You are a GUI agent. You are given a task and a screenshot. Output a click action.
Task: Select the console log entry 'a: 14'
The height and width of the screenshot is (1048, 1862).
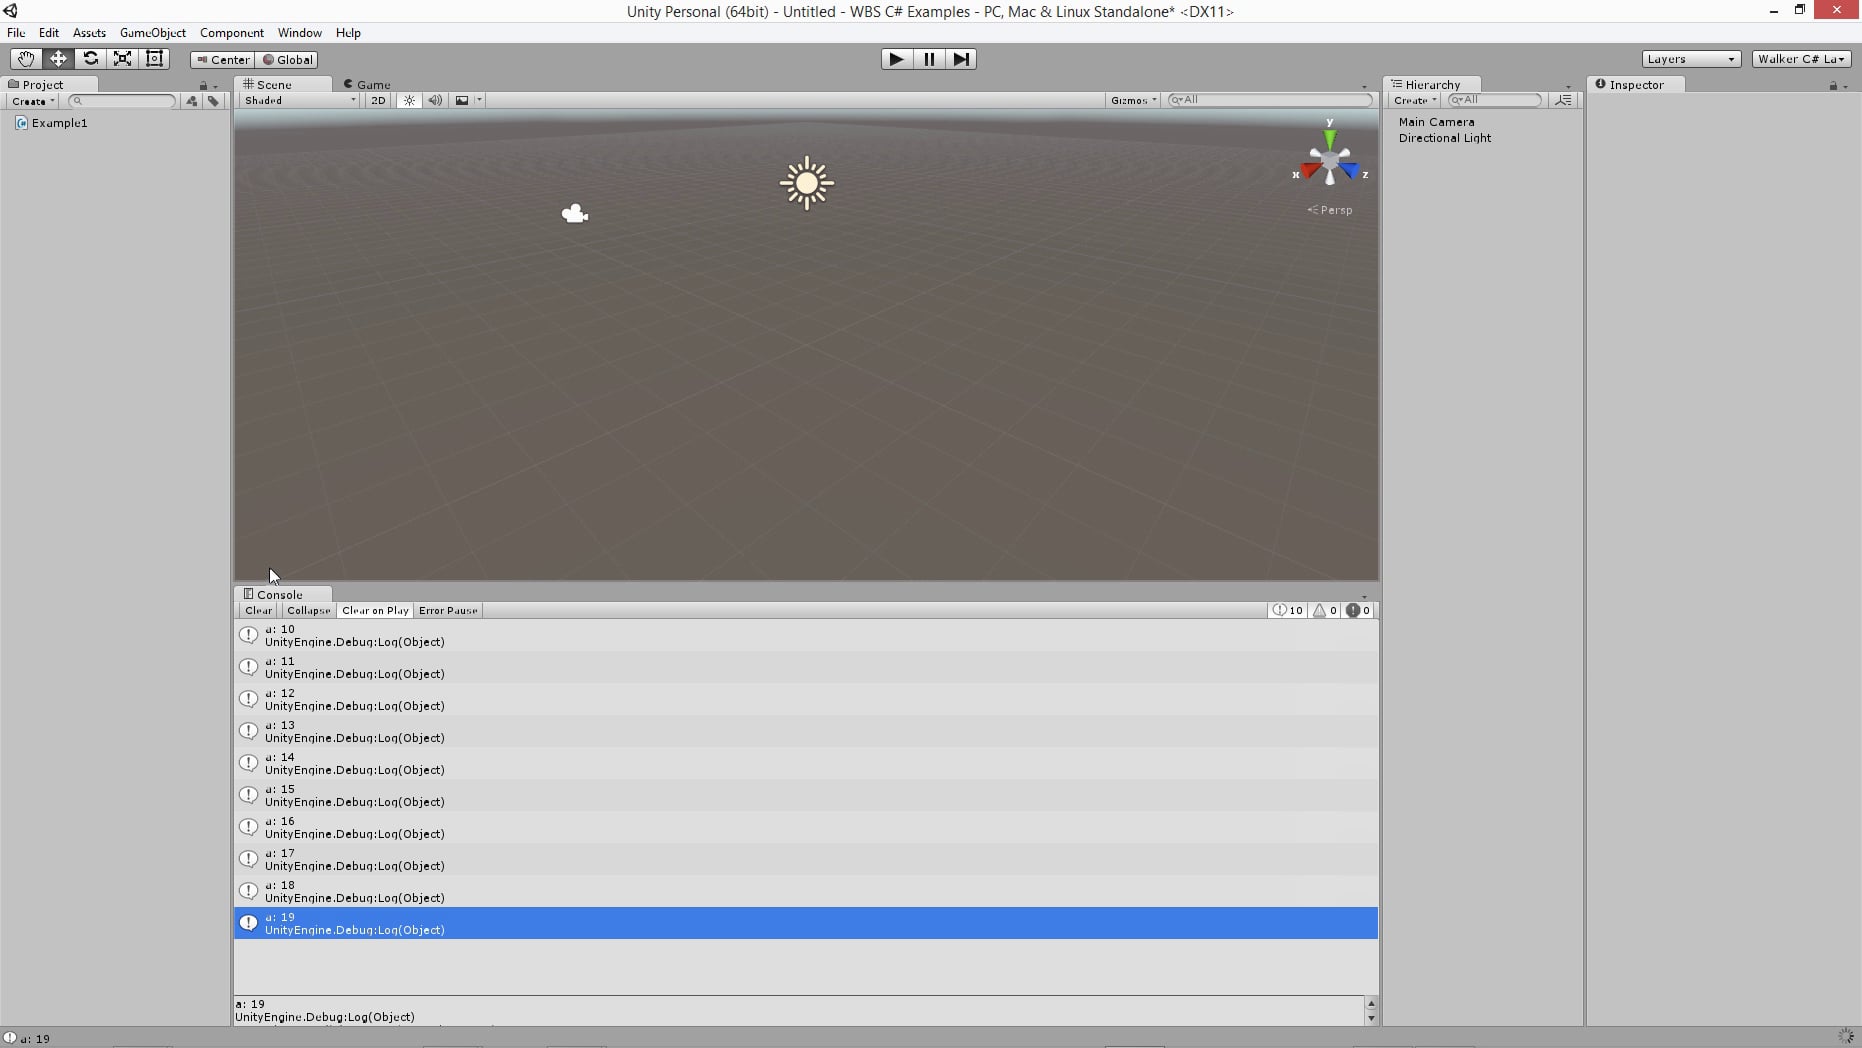[806, 763]
